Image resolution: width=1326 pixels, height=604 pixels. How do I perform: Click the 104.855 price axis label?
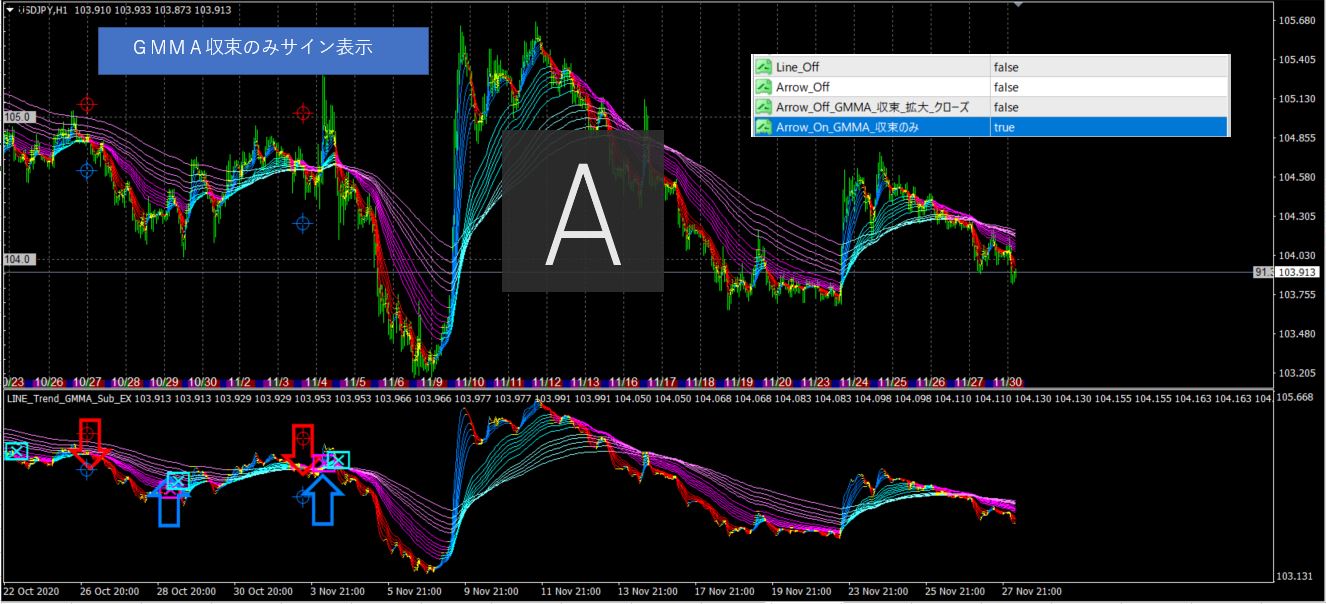point(1298,138)
